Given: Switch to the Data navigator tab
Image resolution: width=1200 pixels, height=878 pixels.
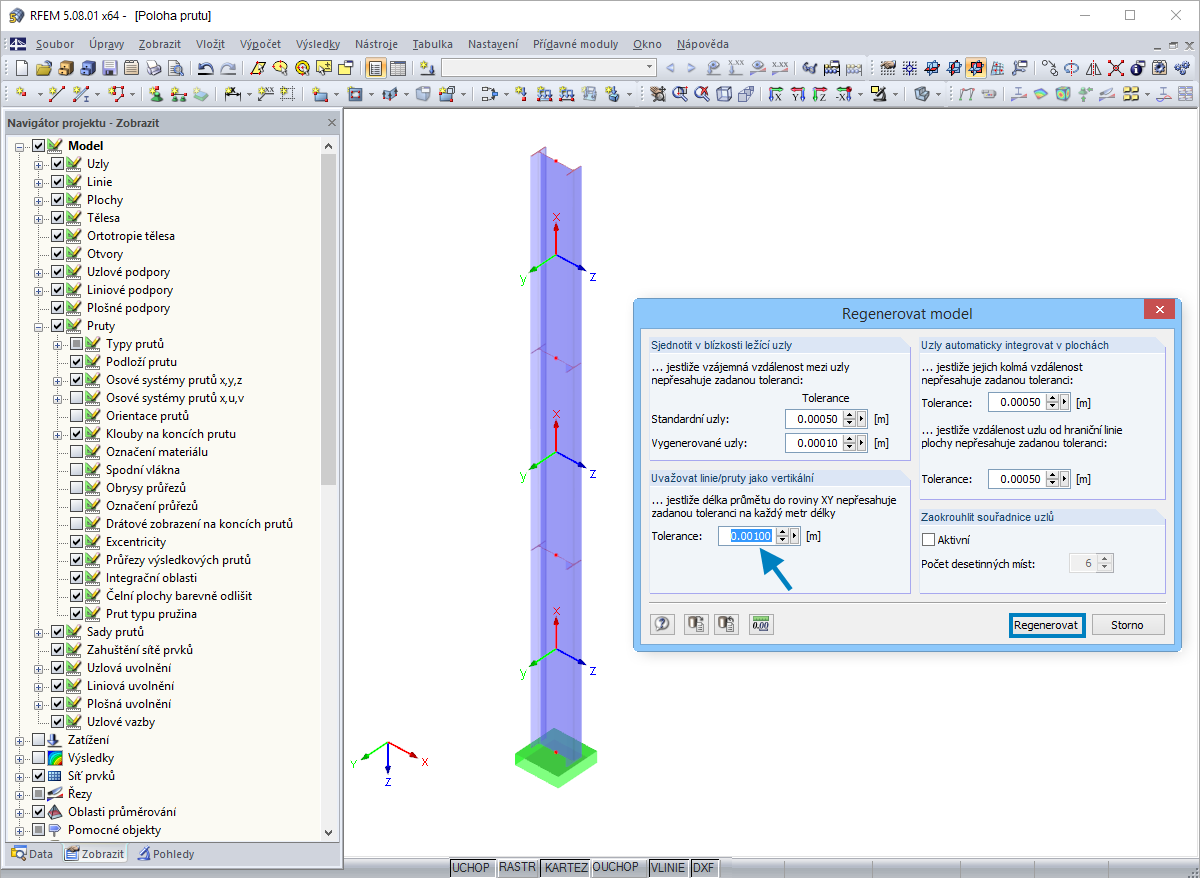Looking at the screenshot, I should click(32, 854).
